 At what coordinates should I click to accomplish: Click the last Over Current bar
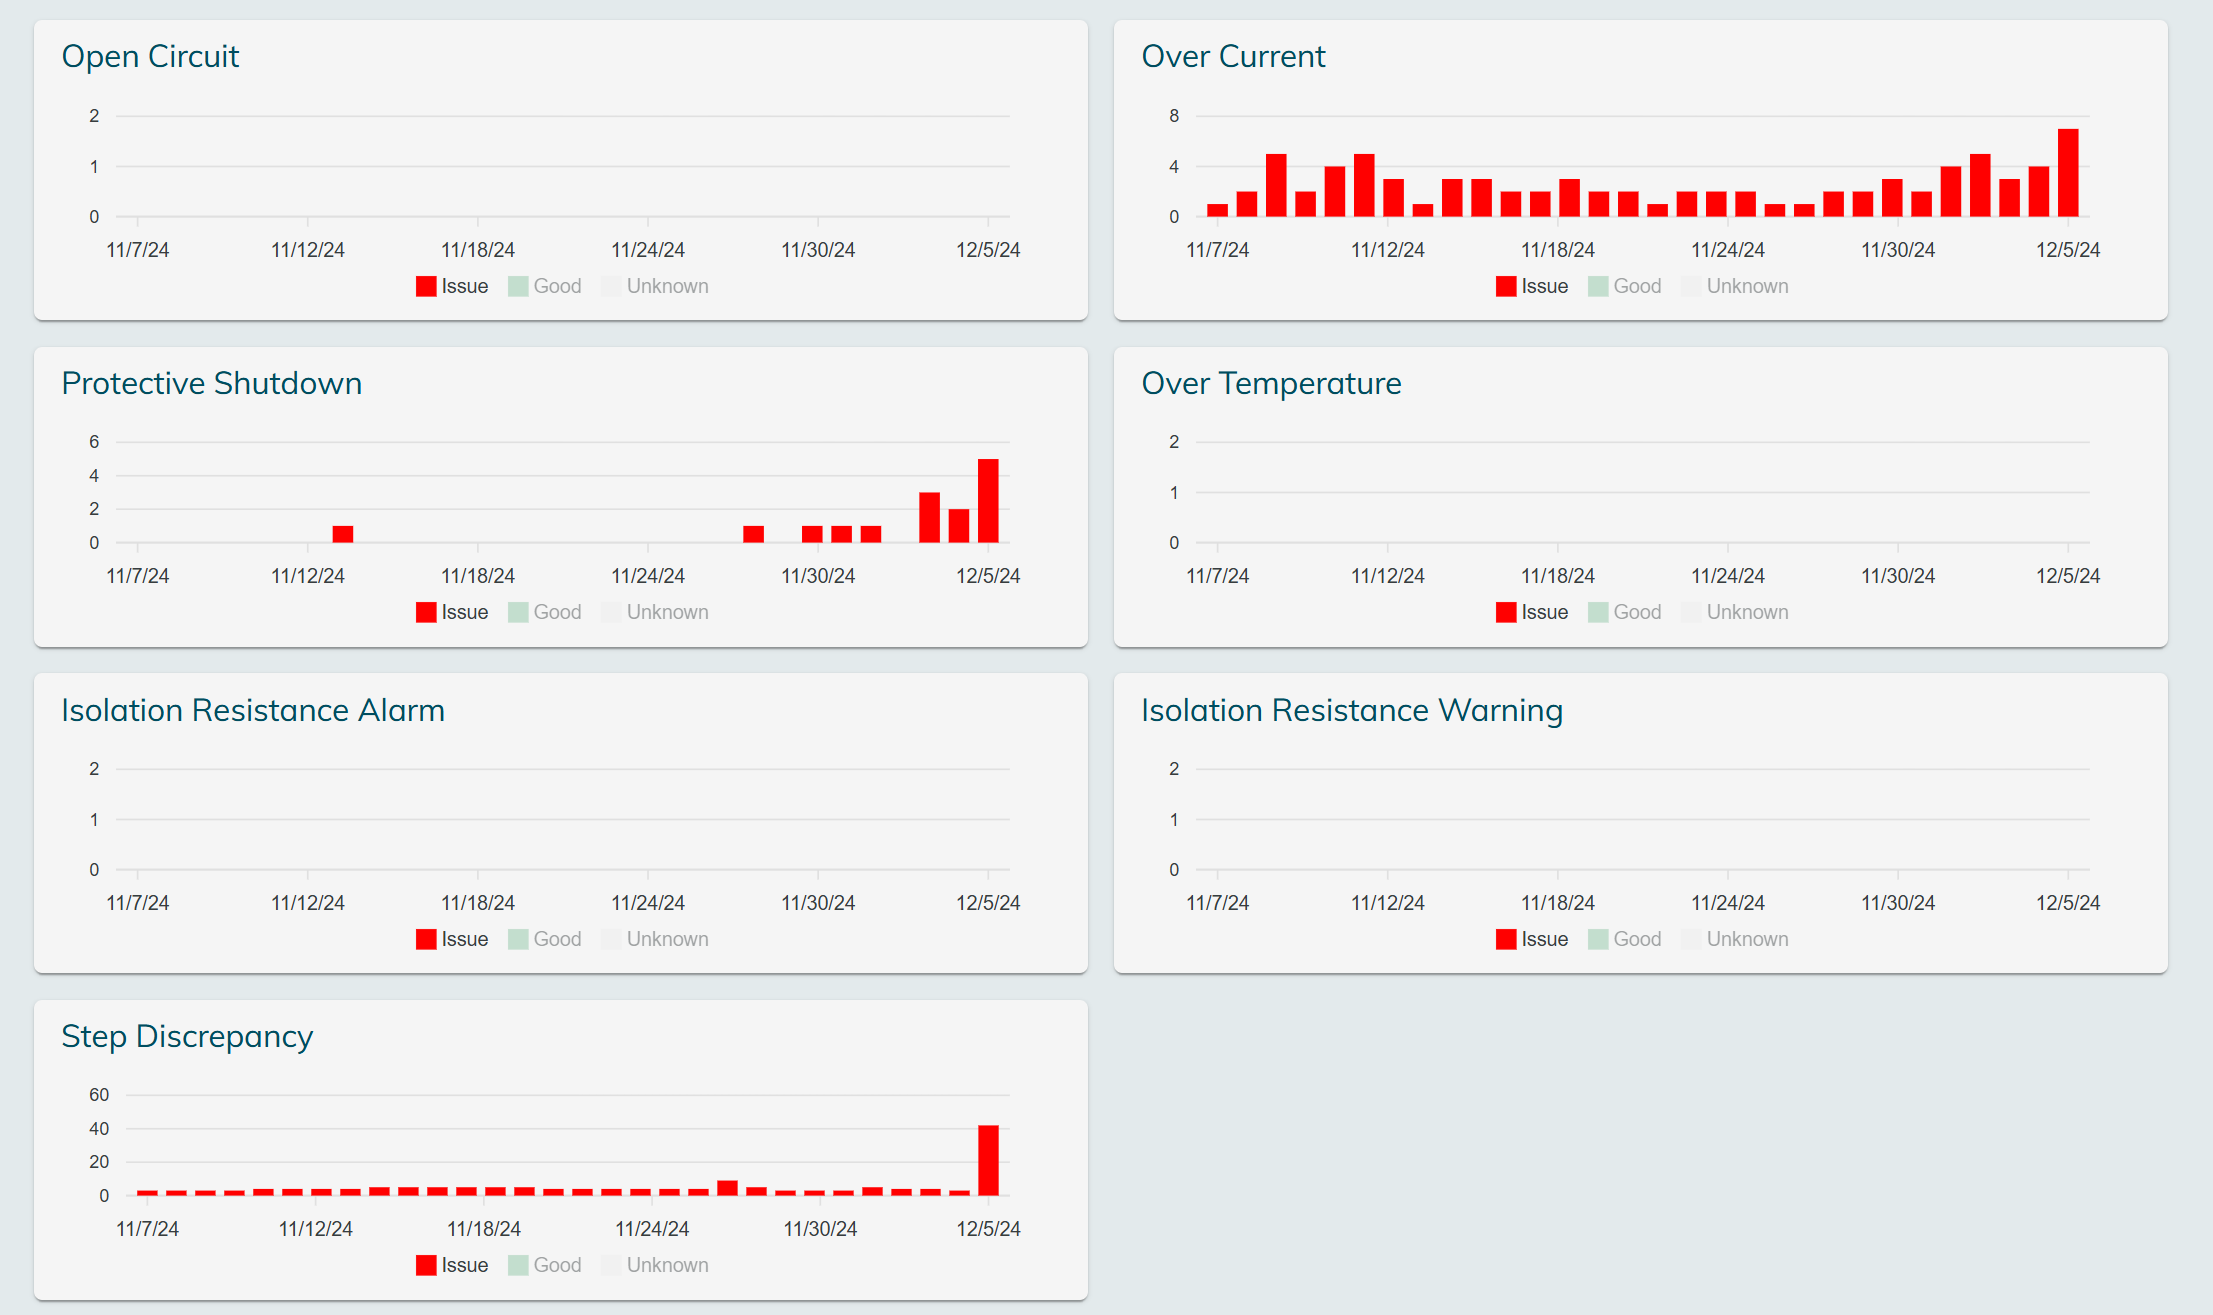pos(2068,173)
